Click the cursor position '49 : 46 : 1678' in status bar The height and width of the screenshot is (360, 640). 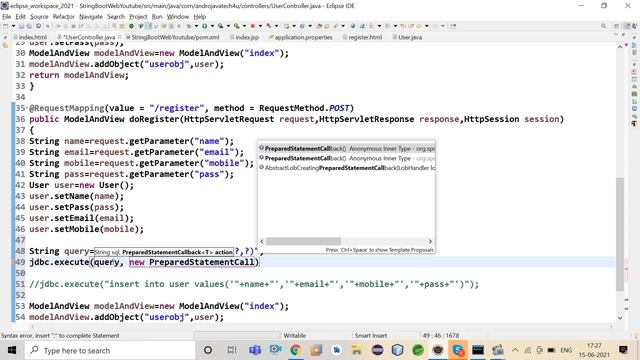441,336
